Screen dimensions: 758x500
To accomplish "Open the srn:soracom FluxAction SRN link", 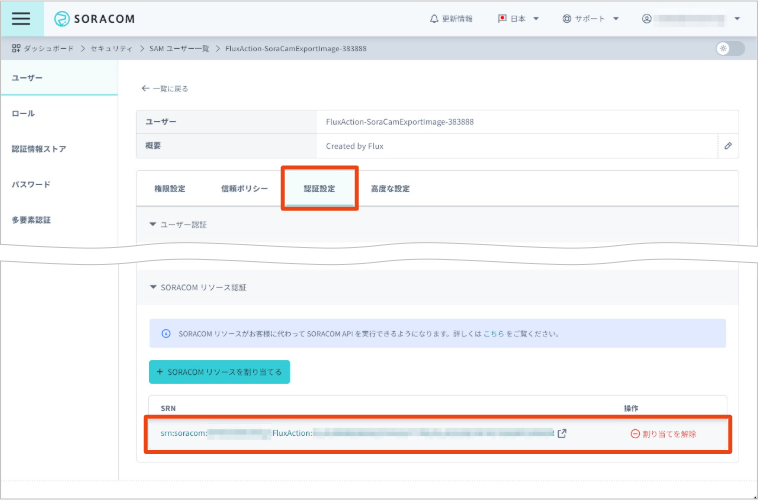I will 357,433.
